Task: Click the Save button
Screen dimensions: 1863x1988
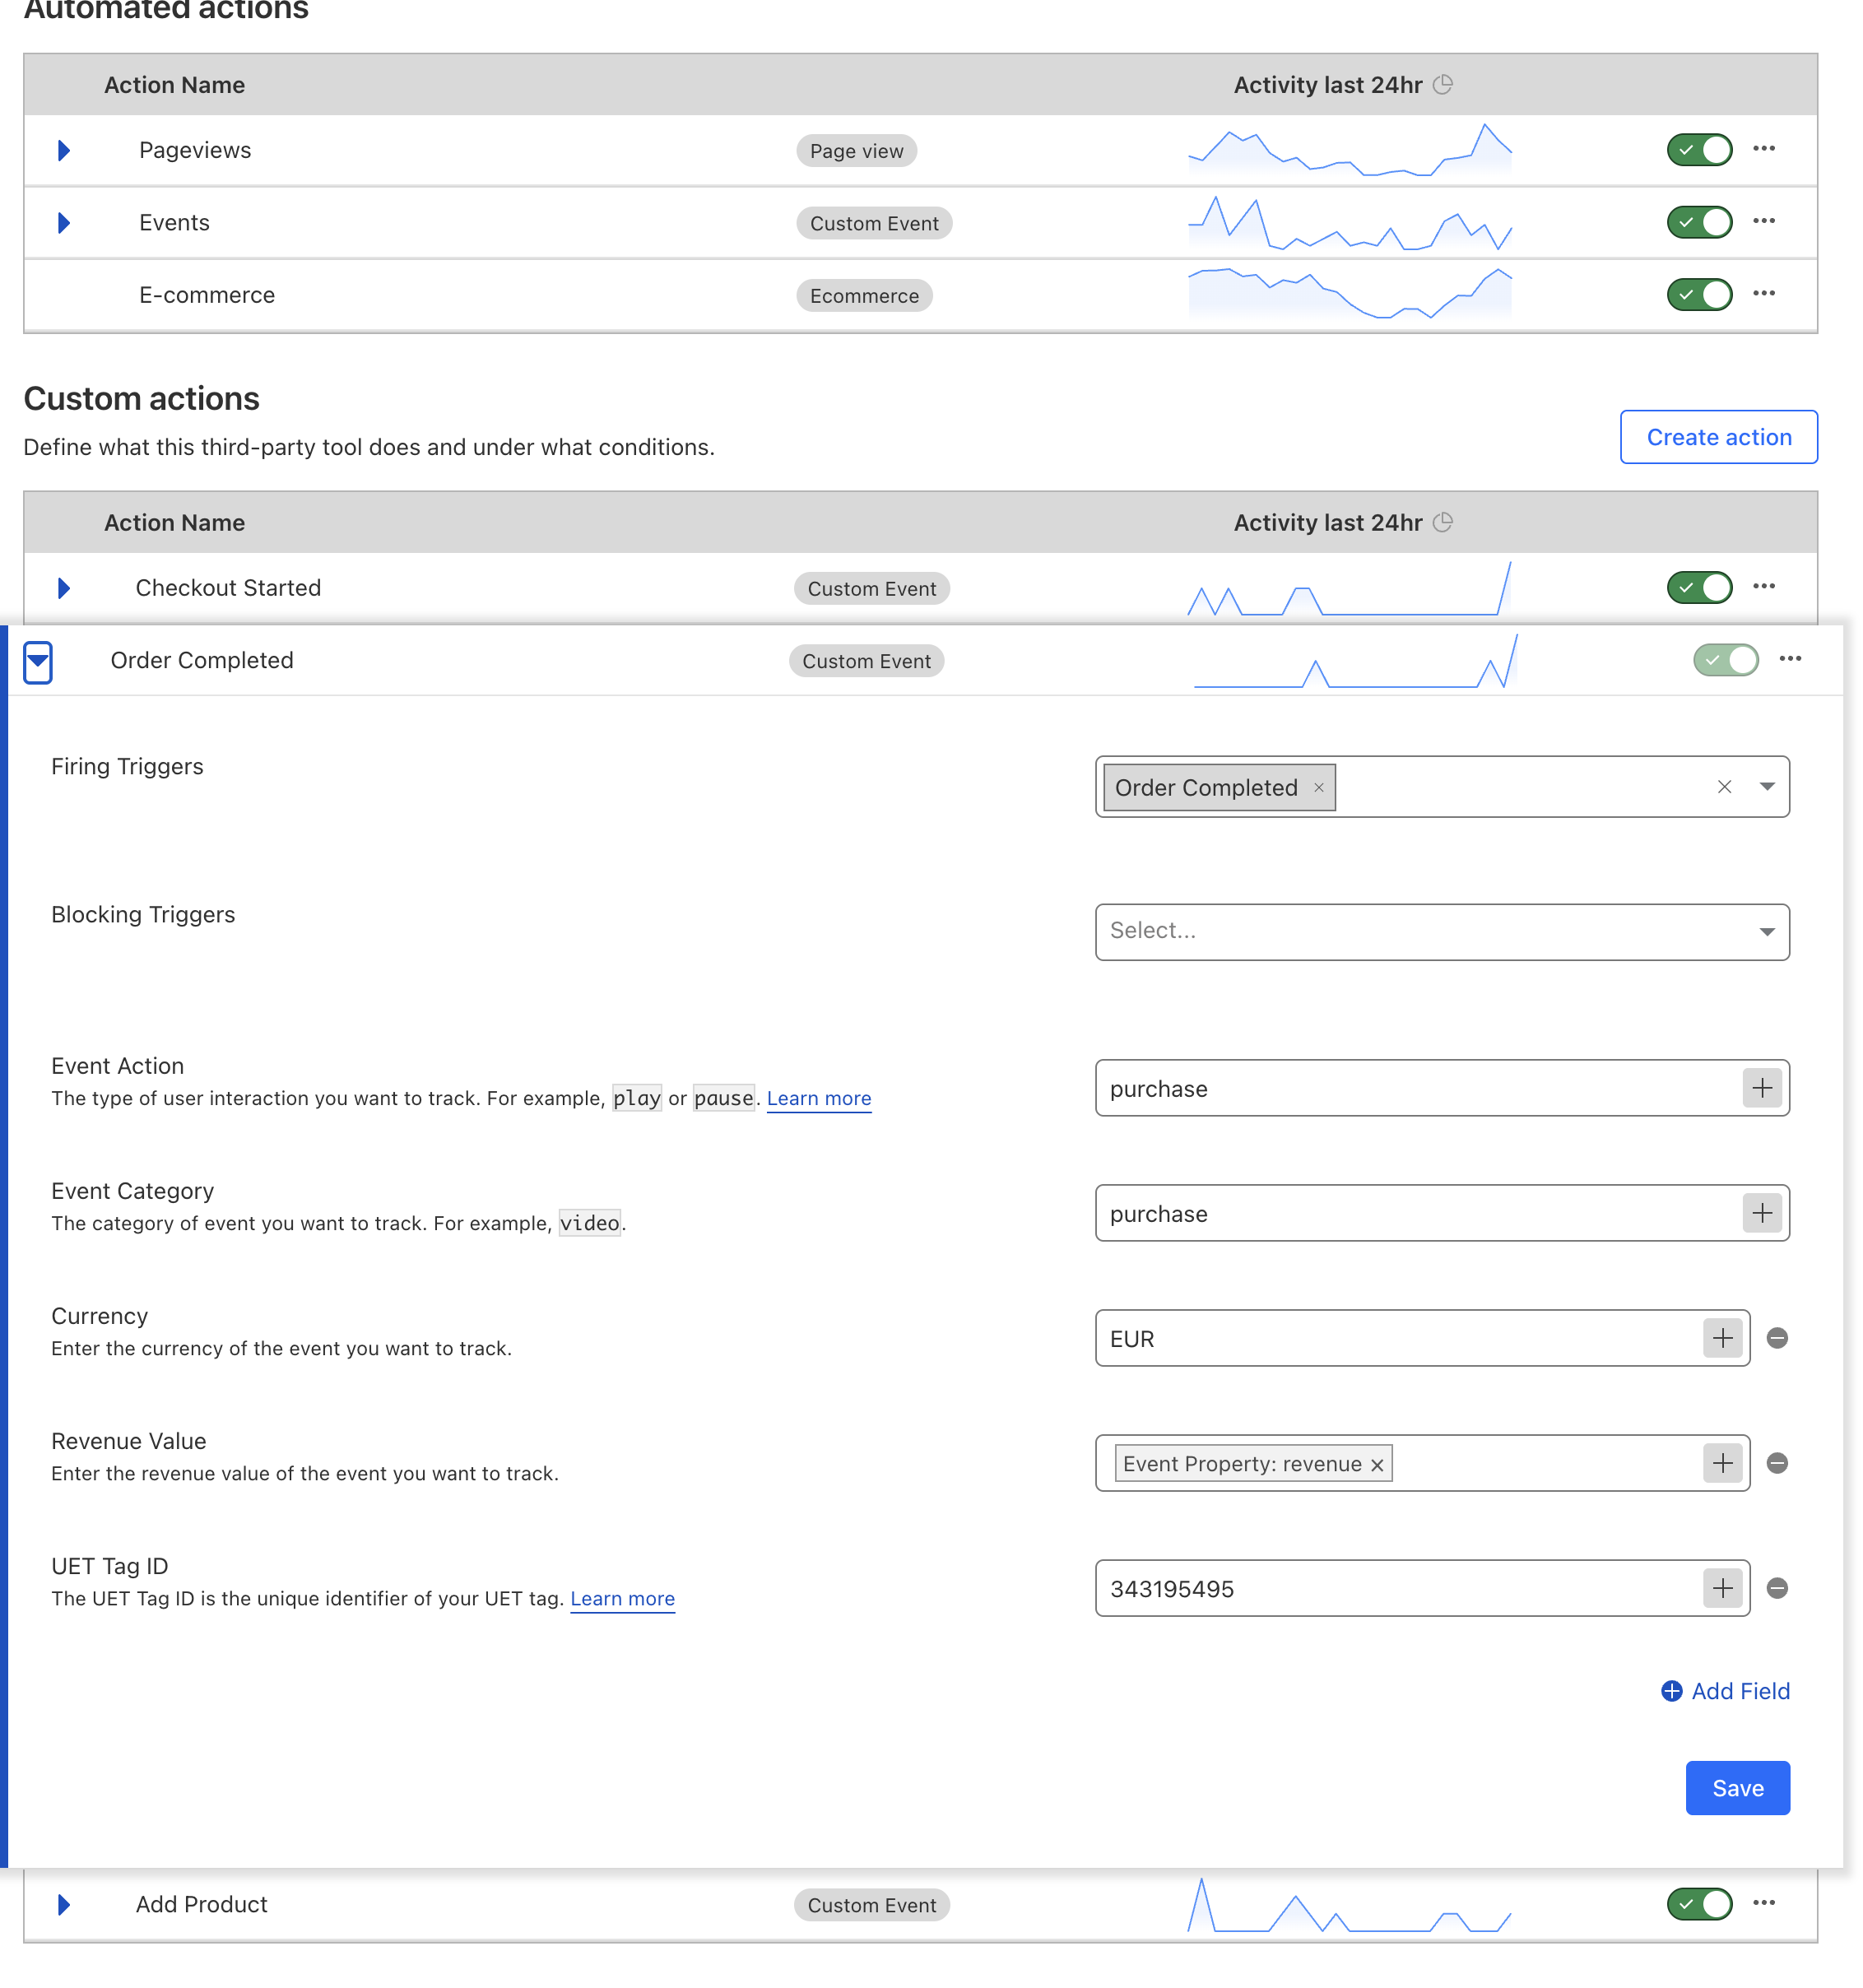Action: click(1736, 1787)
